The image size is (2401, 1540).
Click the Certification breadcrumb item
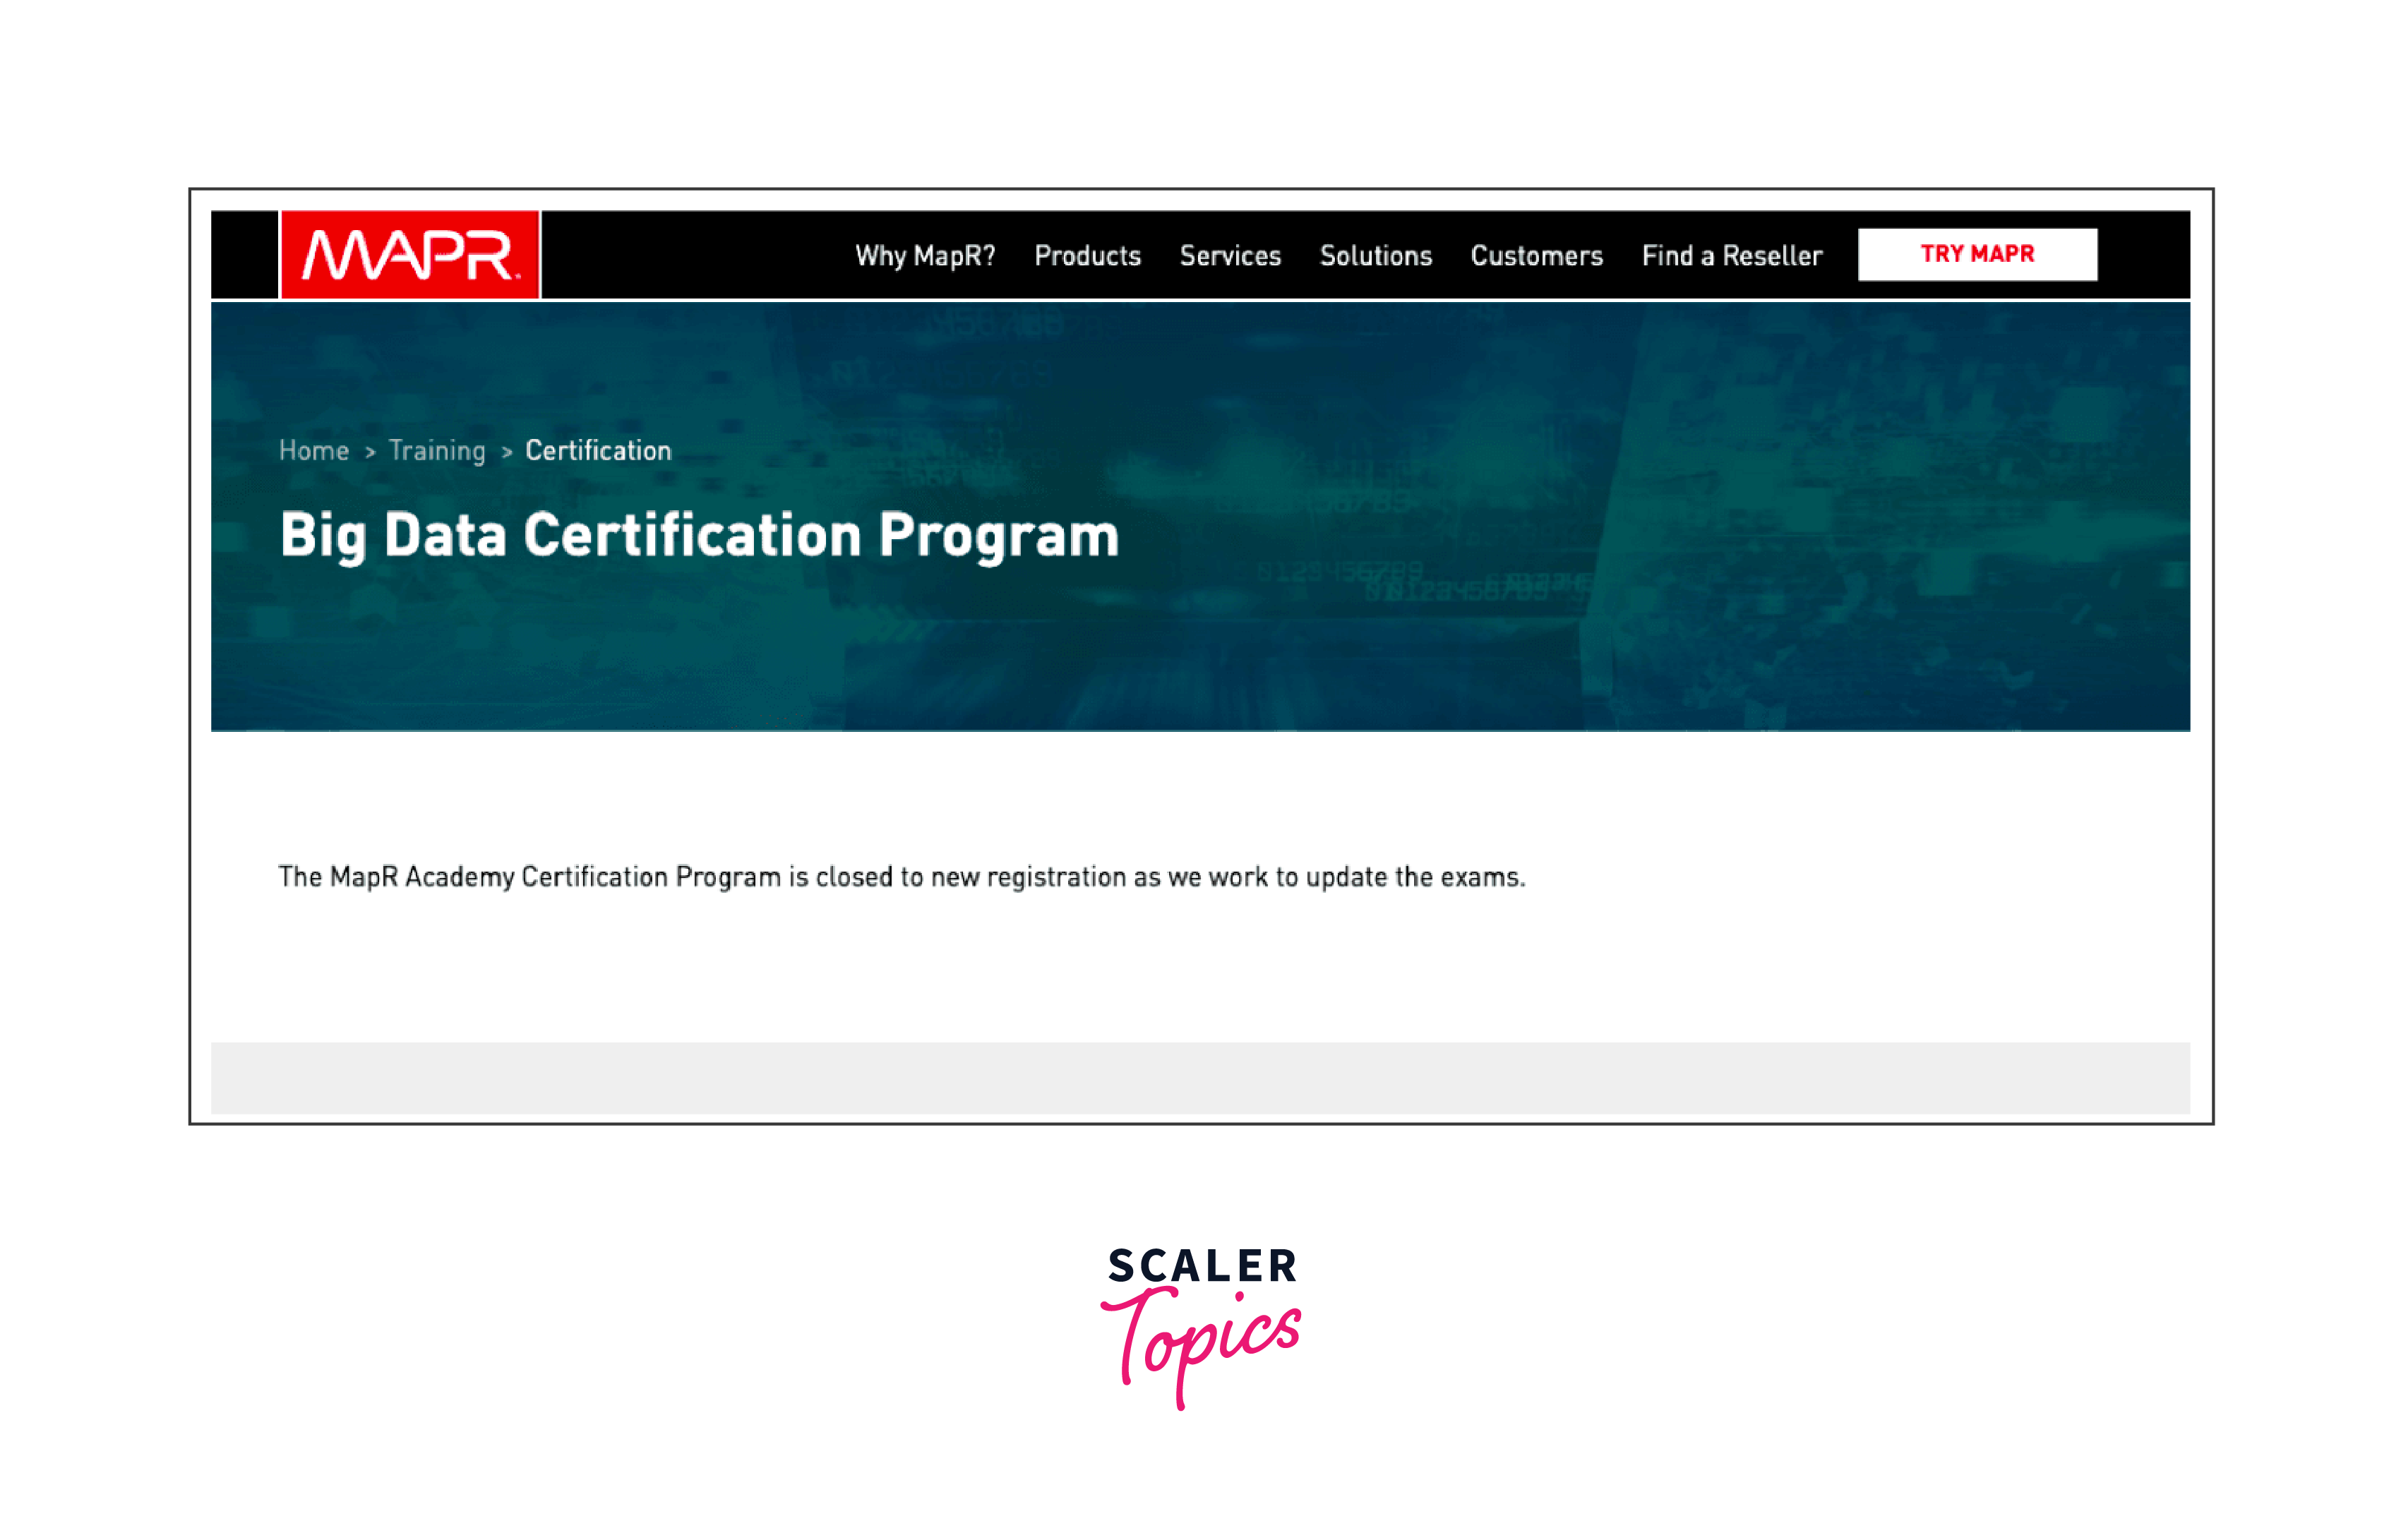click(x=598, y=451)
